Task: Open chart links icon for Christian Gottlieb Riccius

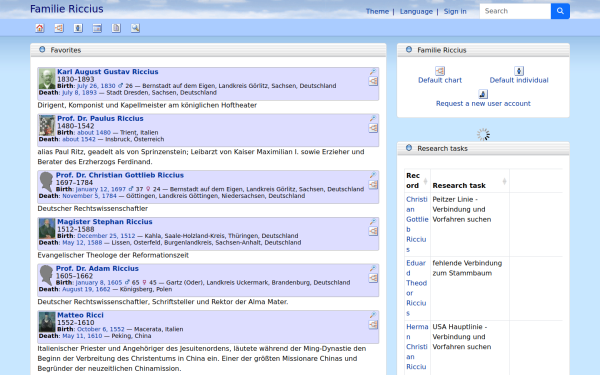Action: click(373, 184)
